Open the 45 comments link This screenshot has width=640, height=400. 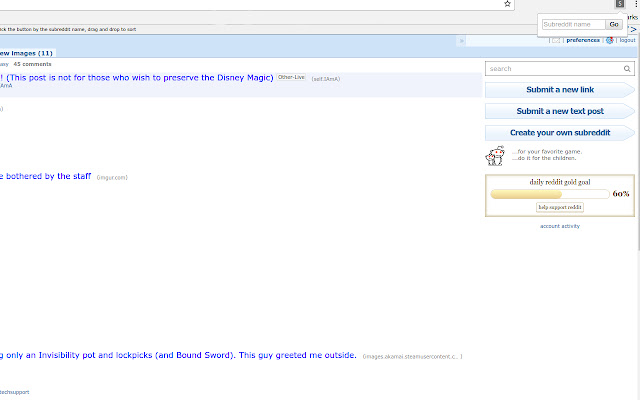coord(32,64)
